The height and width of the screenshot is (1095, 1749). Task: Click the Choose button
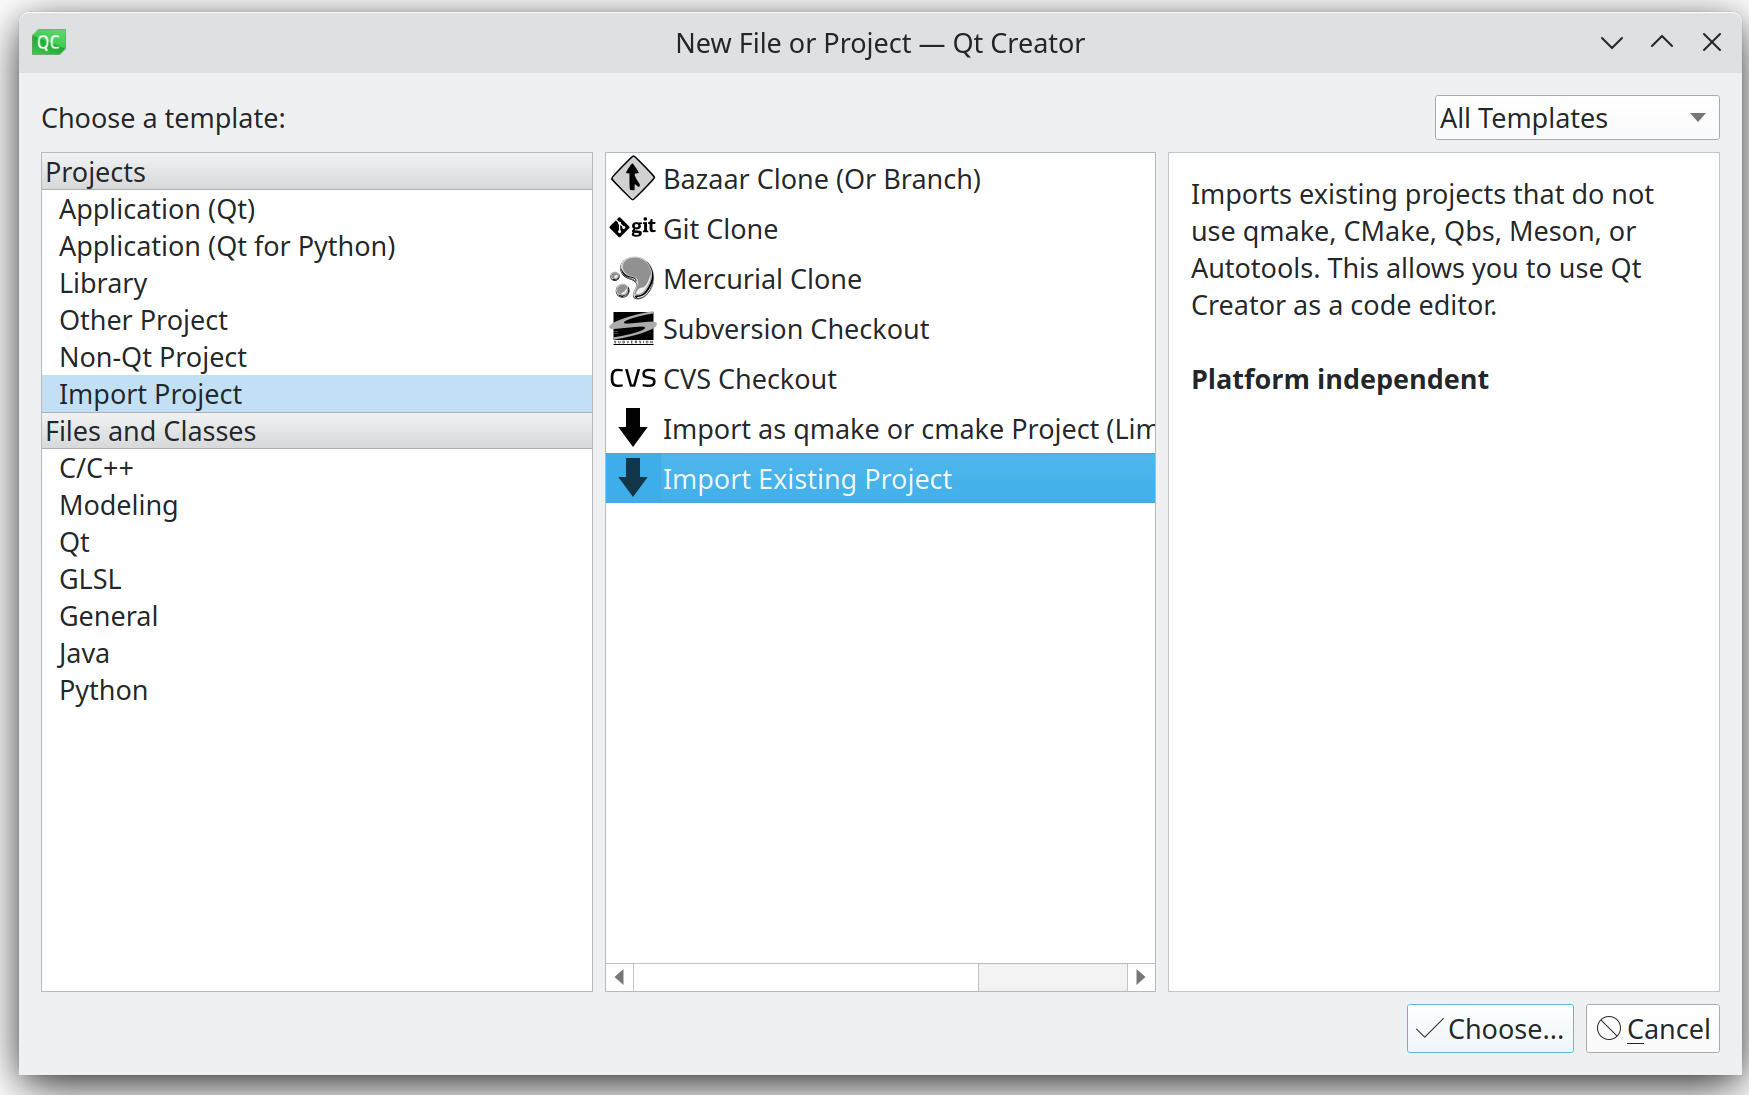click(1489, 1028)
